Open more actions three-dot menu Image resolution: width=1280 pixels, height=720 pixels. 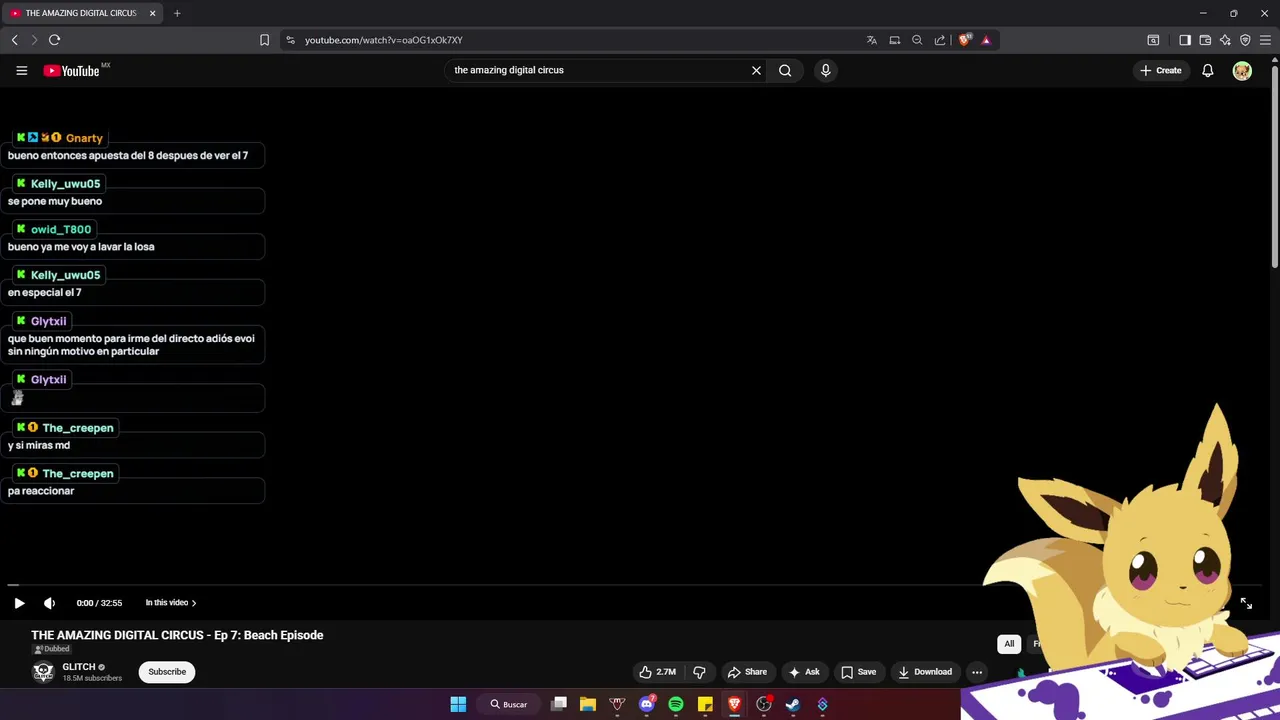tap(977, 672)
